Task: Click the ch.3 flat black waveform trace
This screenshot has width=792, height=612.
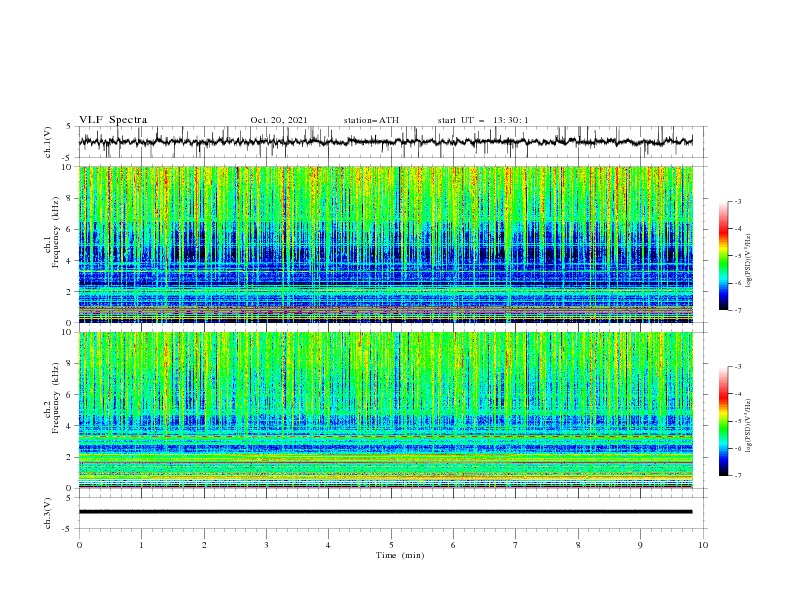Action: tap(385, 512)
